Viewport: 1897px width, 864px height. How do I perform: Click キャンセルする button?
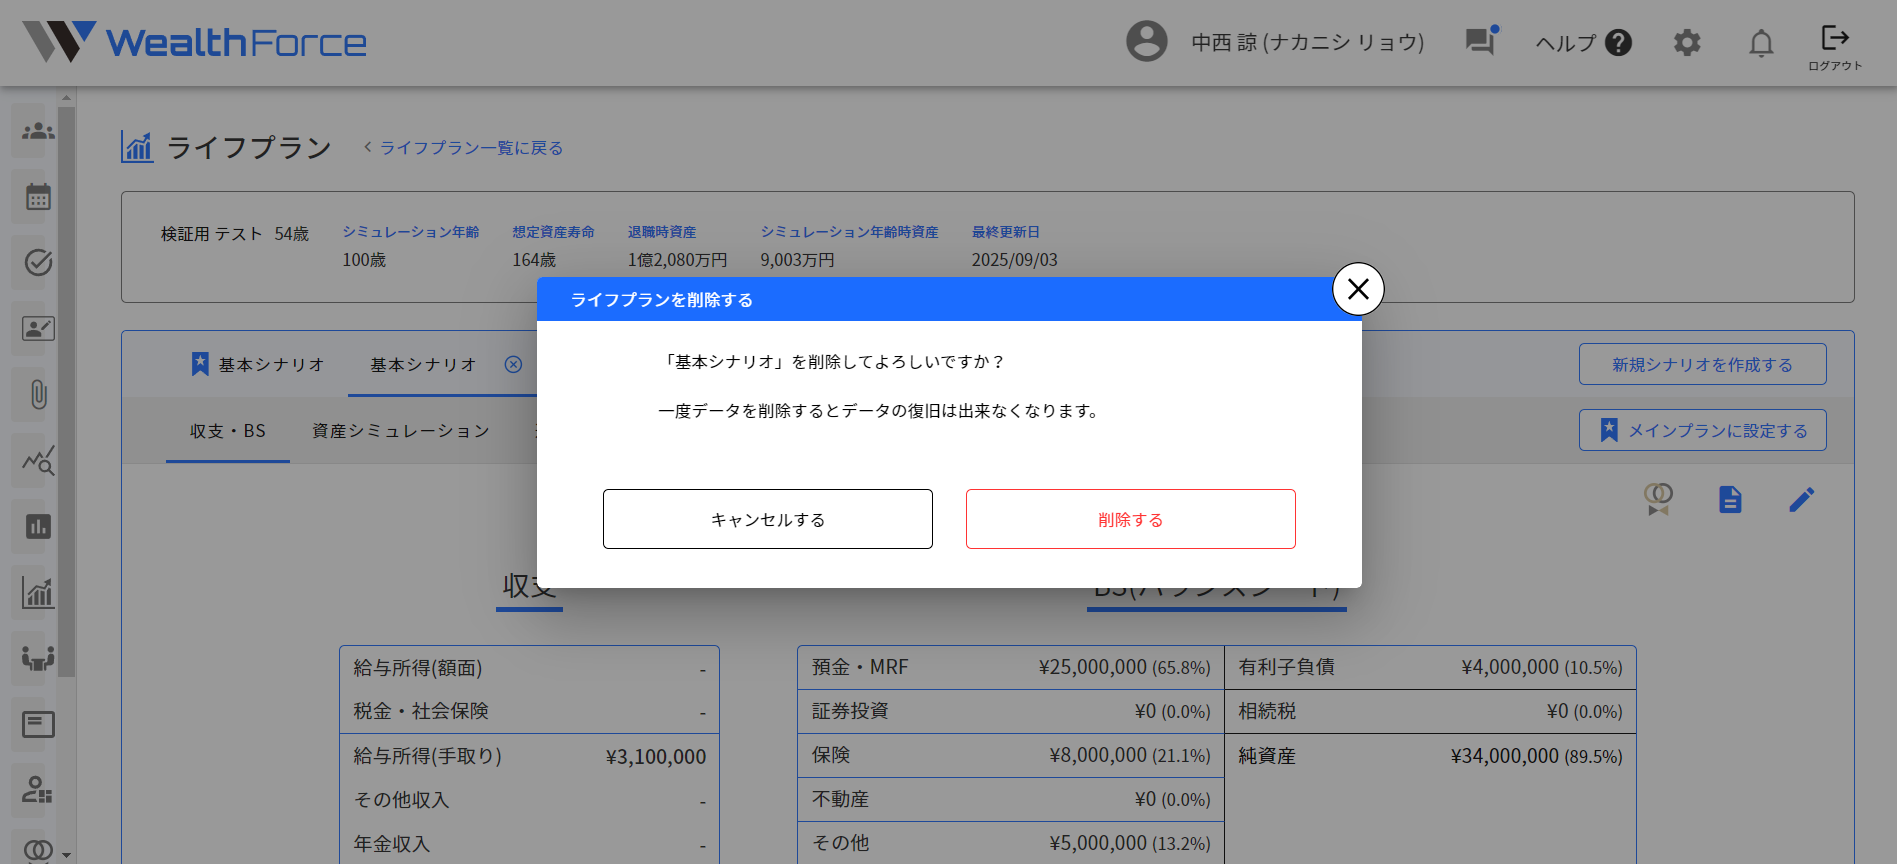pyautogui.click(x=768, y=519)
